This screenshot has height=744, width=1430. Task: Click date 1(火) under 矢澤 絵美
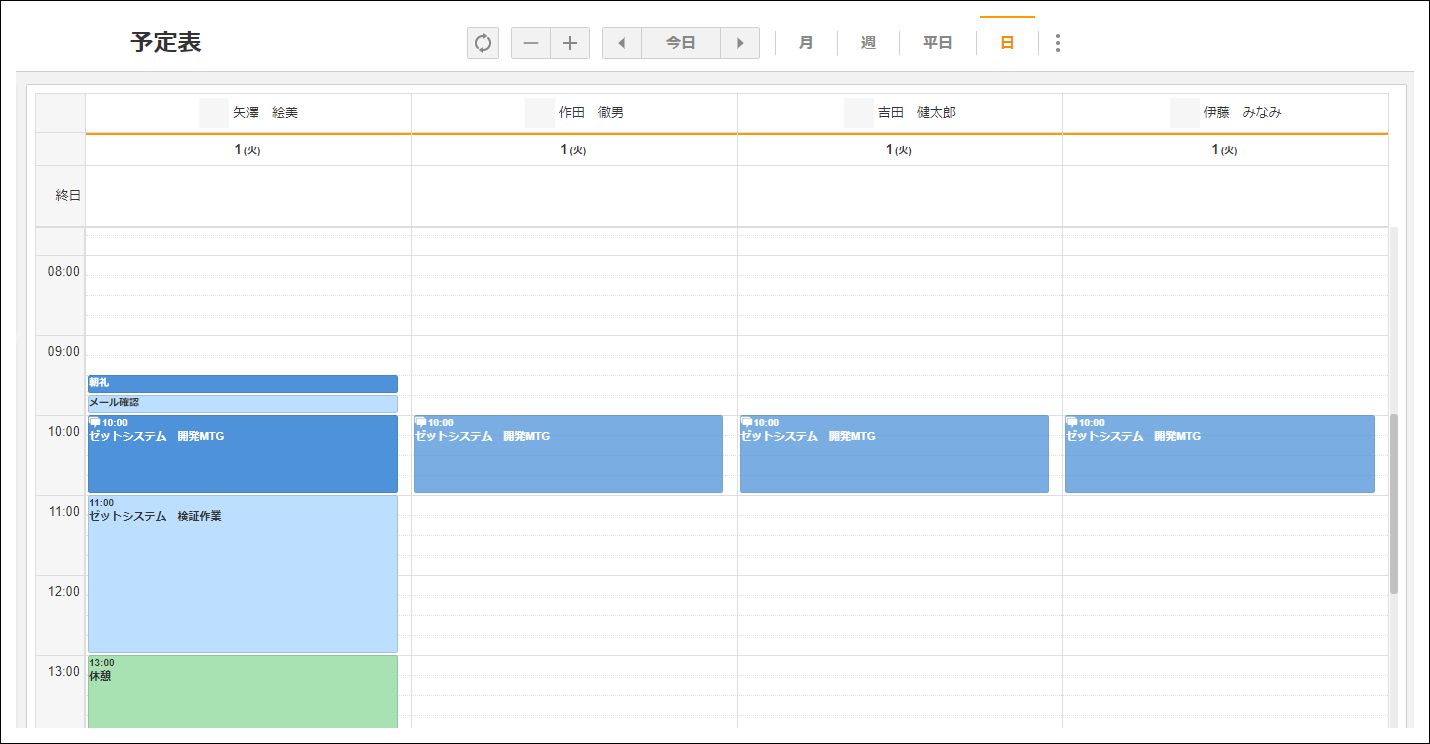tap(248, 150)
